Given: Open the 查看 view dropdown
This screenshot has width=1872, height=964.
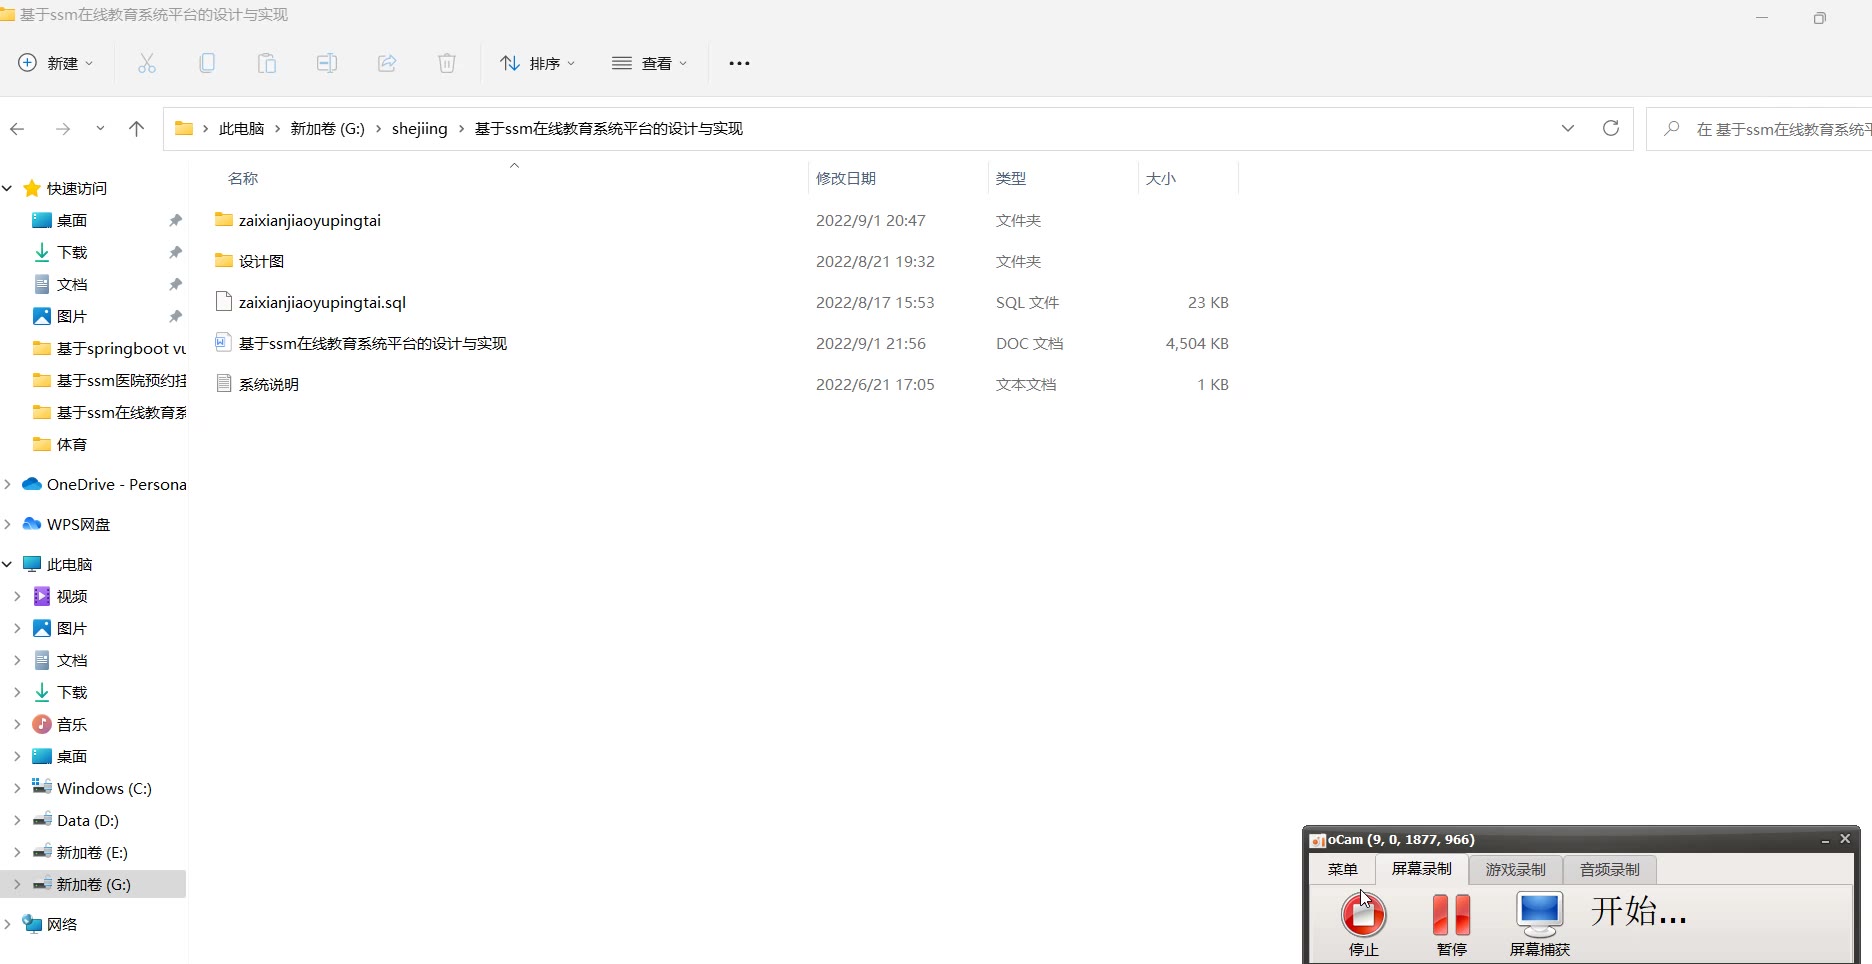Looking at the screenshot, I should (650, 63).
